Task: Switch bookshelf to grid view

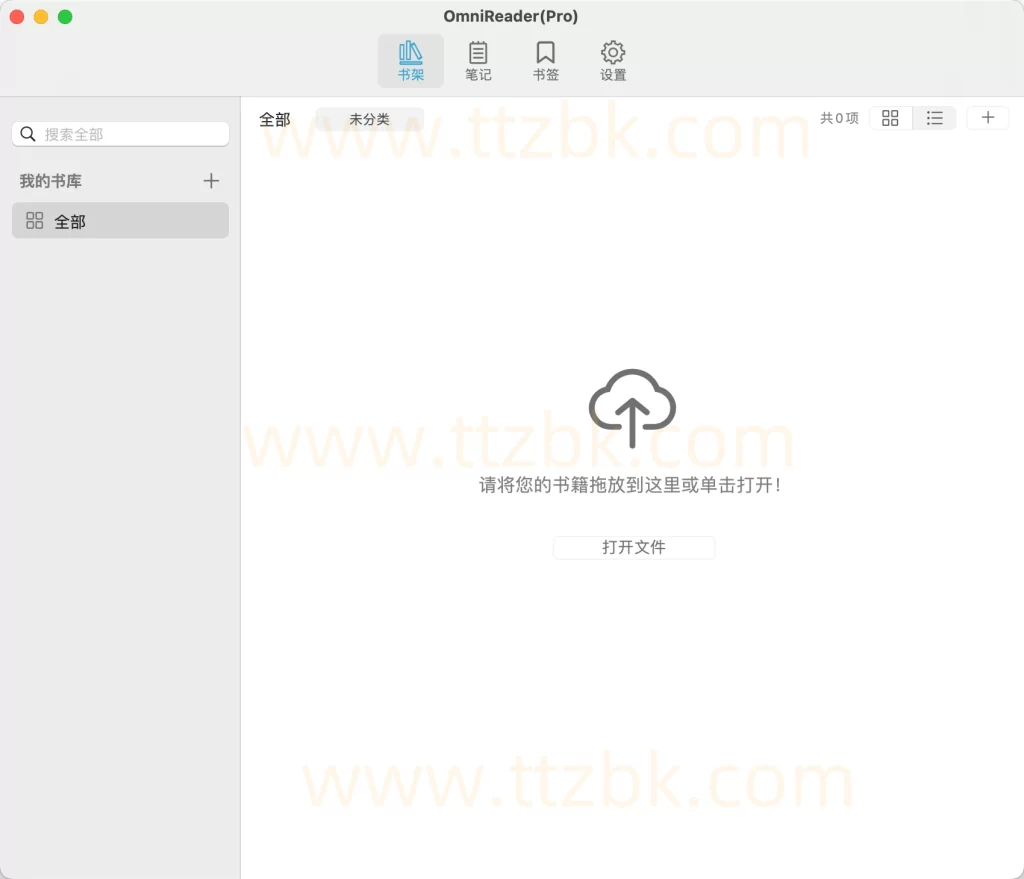Action: (x=890, y=117)
